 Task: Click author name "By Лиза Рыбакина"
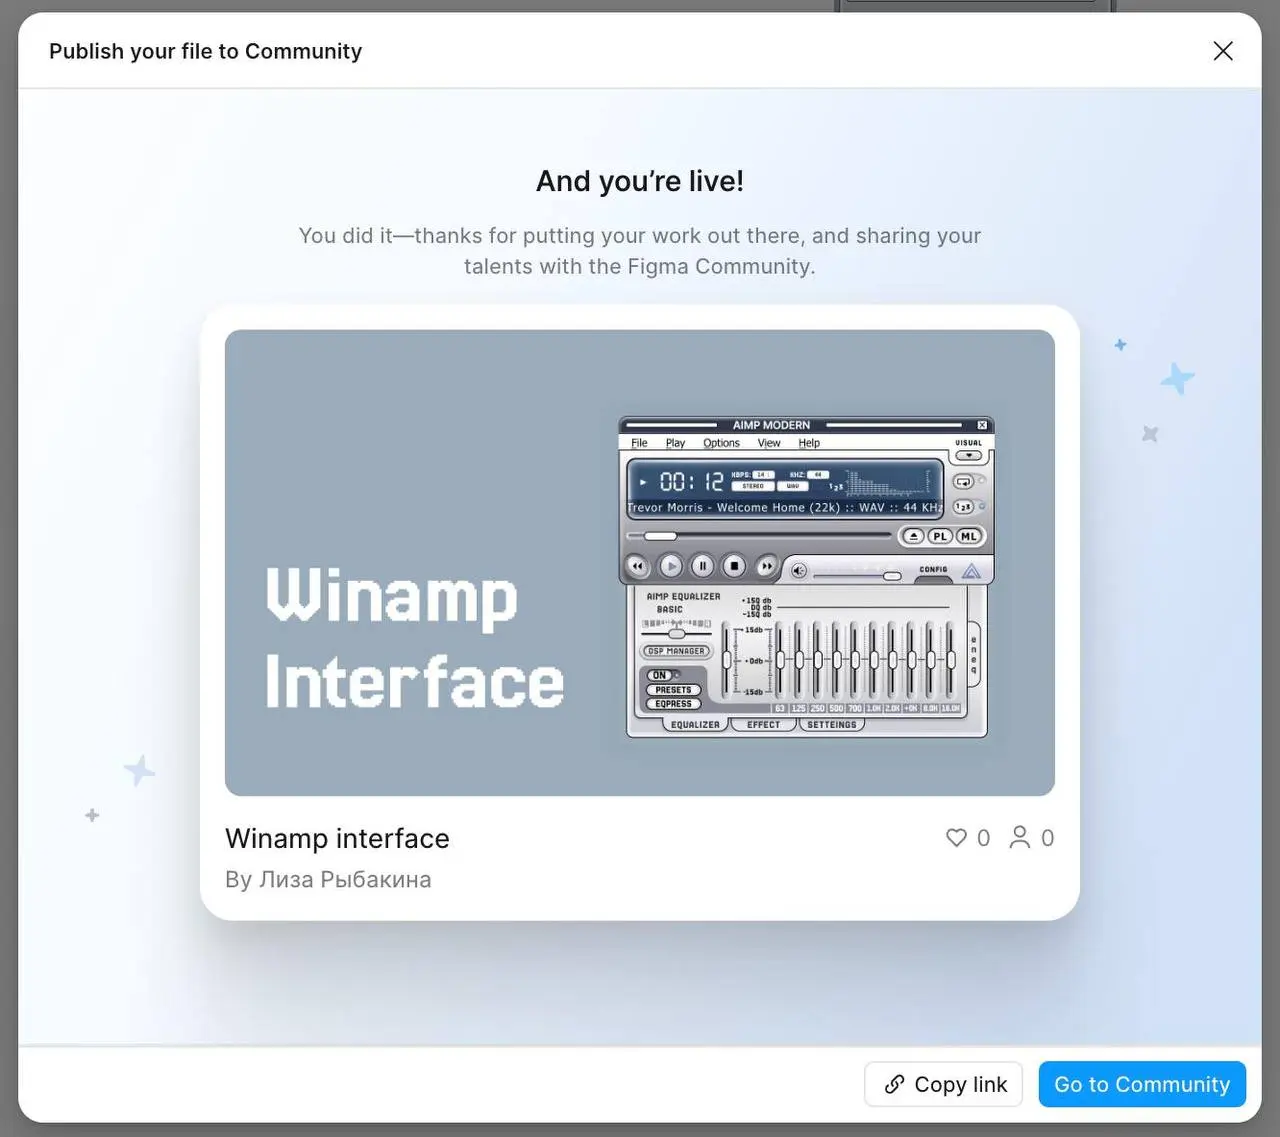[x=328, y=879]
